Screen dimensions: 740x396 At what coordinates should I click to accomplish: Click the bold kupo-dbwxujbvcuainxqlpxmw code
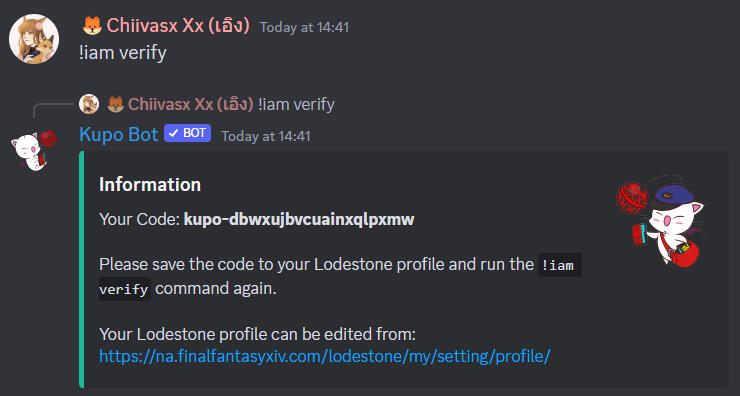(299, 219)
